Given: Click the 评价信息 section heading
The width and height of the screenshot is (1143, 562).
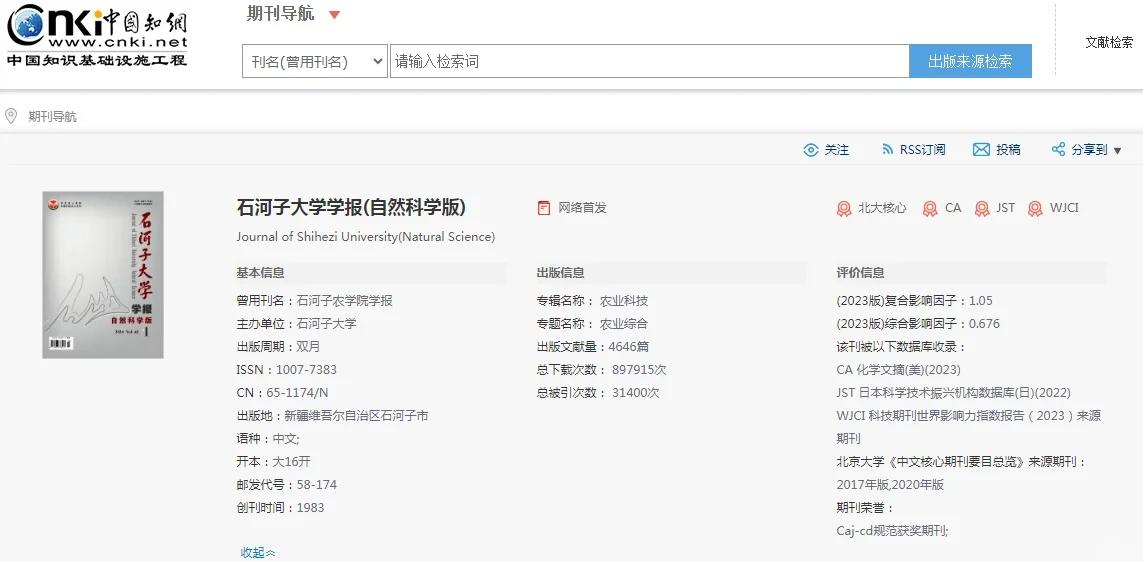Looking at the screenshot, I should click(860, 273).
